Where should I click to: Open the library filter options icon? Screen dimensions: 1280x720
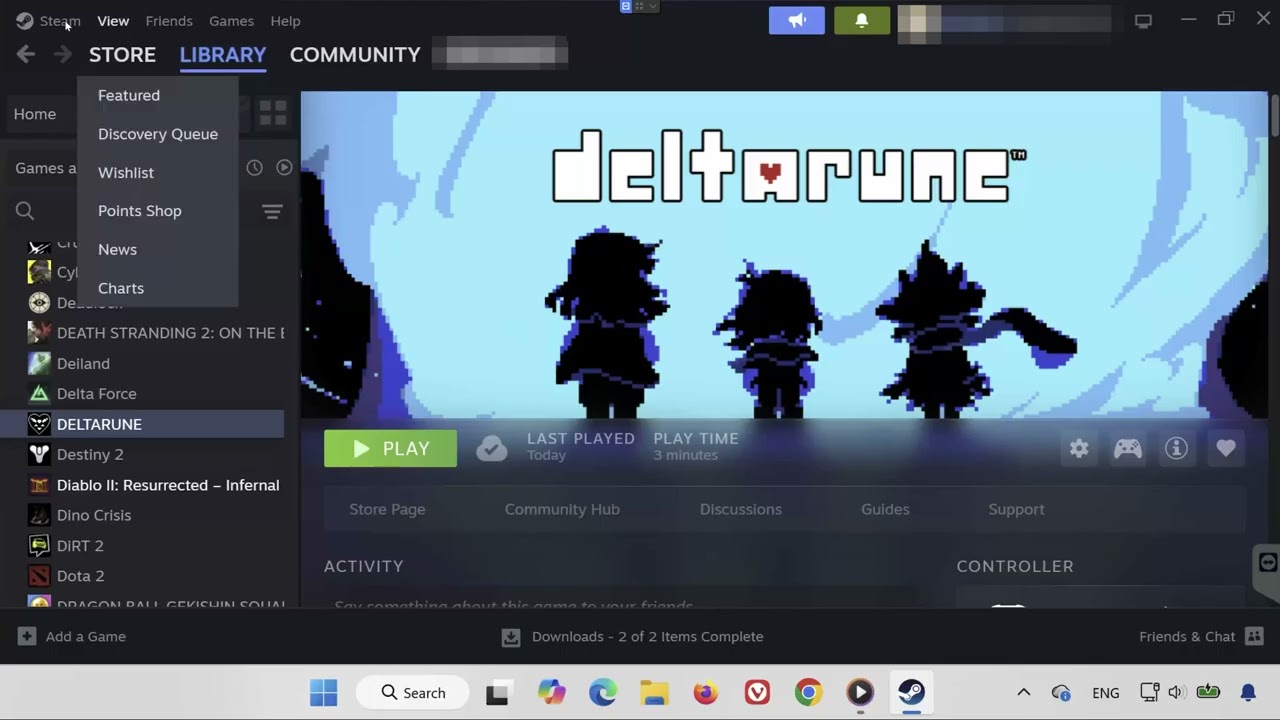[272, 211]
